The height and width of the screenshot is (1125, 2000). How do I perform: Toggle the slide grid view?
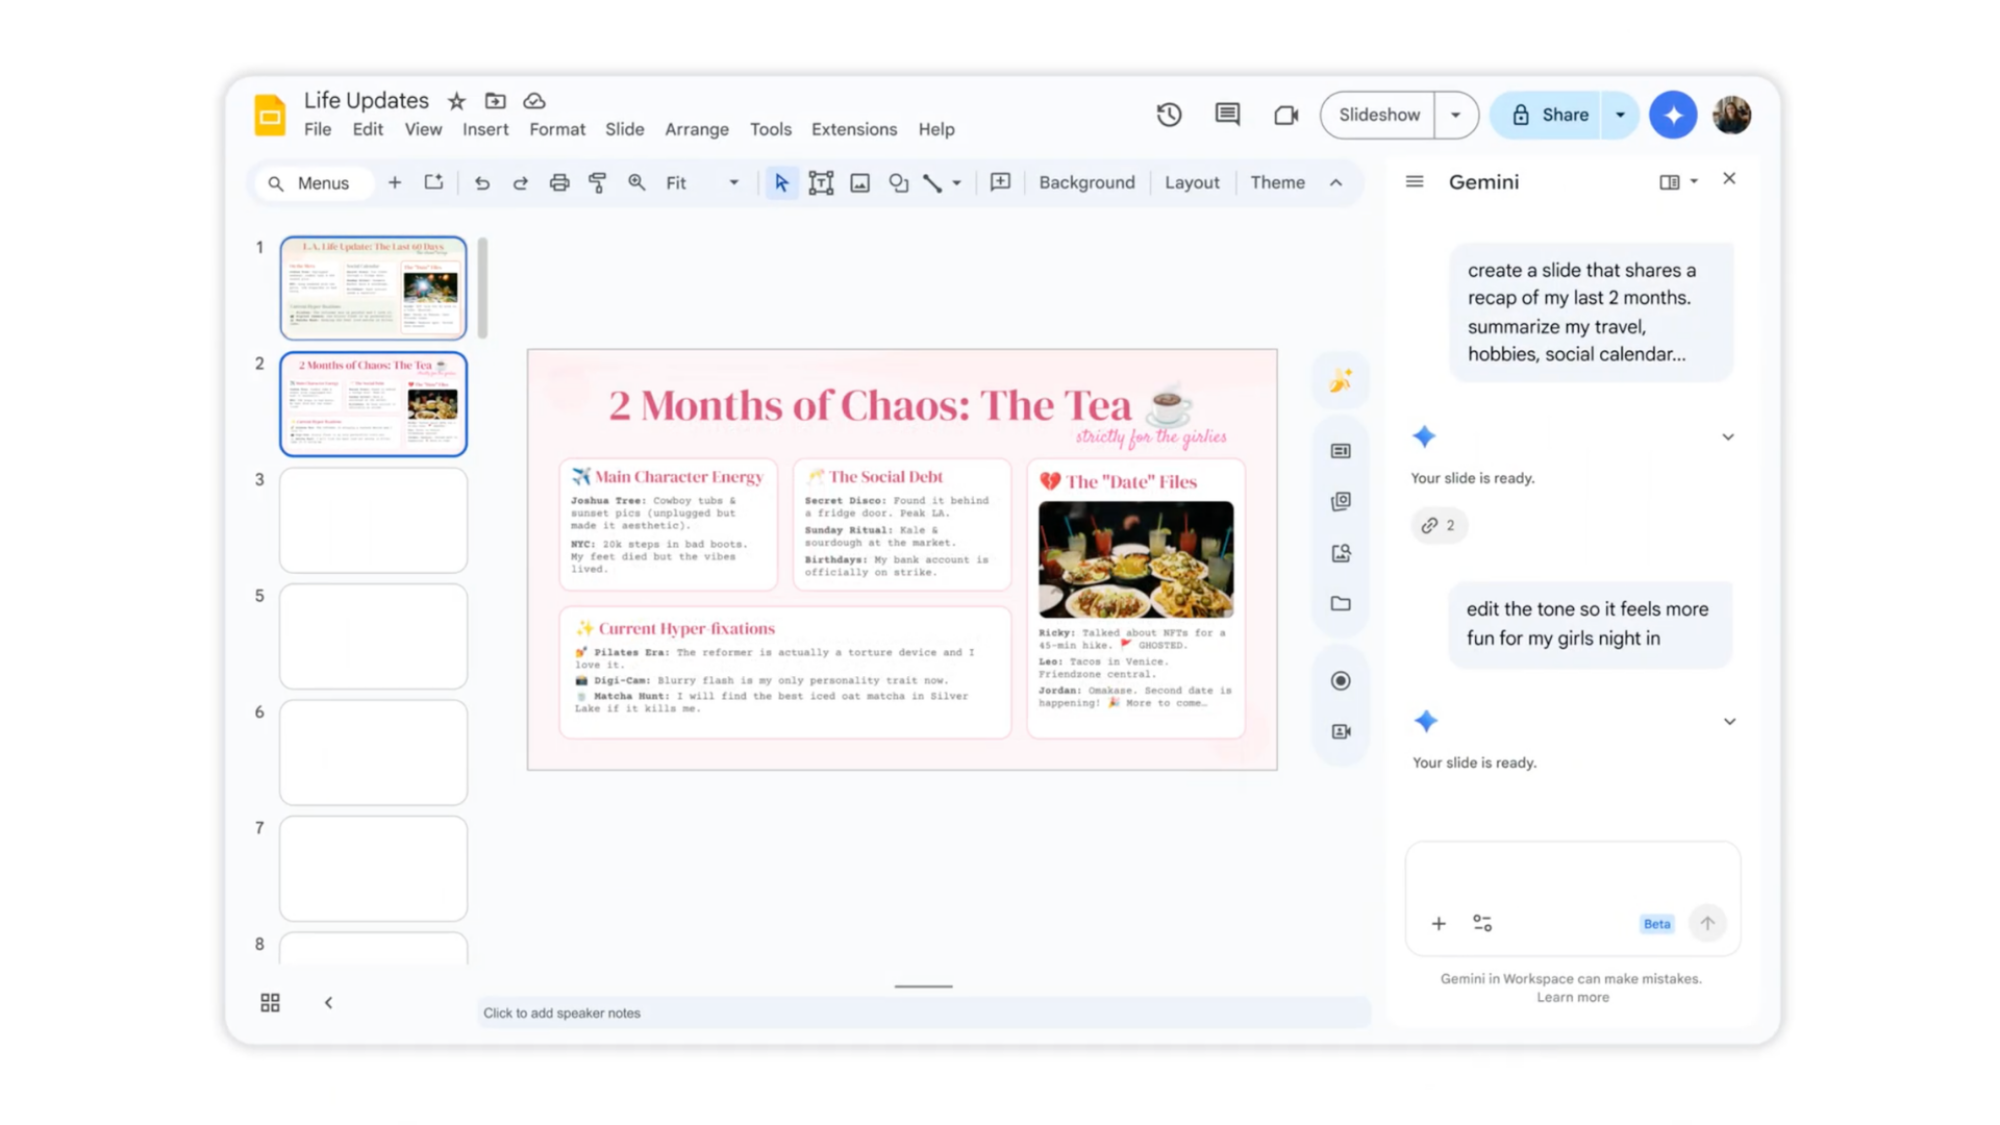tap(269, 1002)
